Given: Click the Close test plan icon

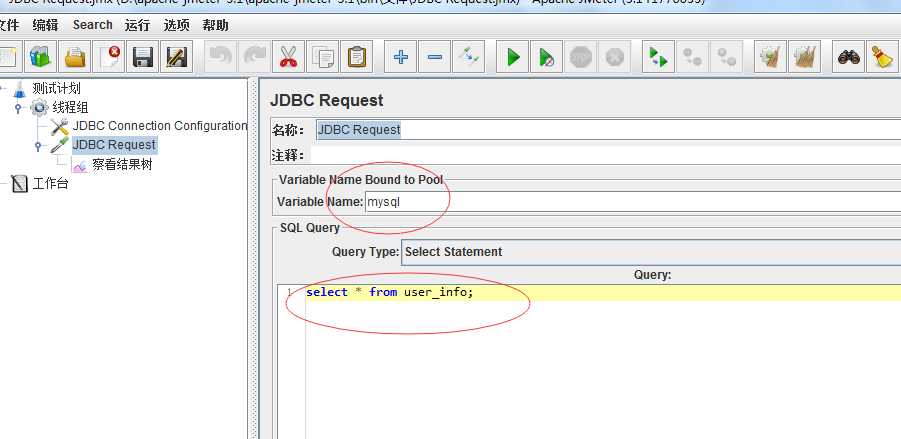Looking at the screenshot, I should coord(109,57).
